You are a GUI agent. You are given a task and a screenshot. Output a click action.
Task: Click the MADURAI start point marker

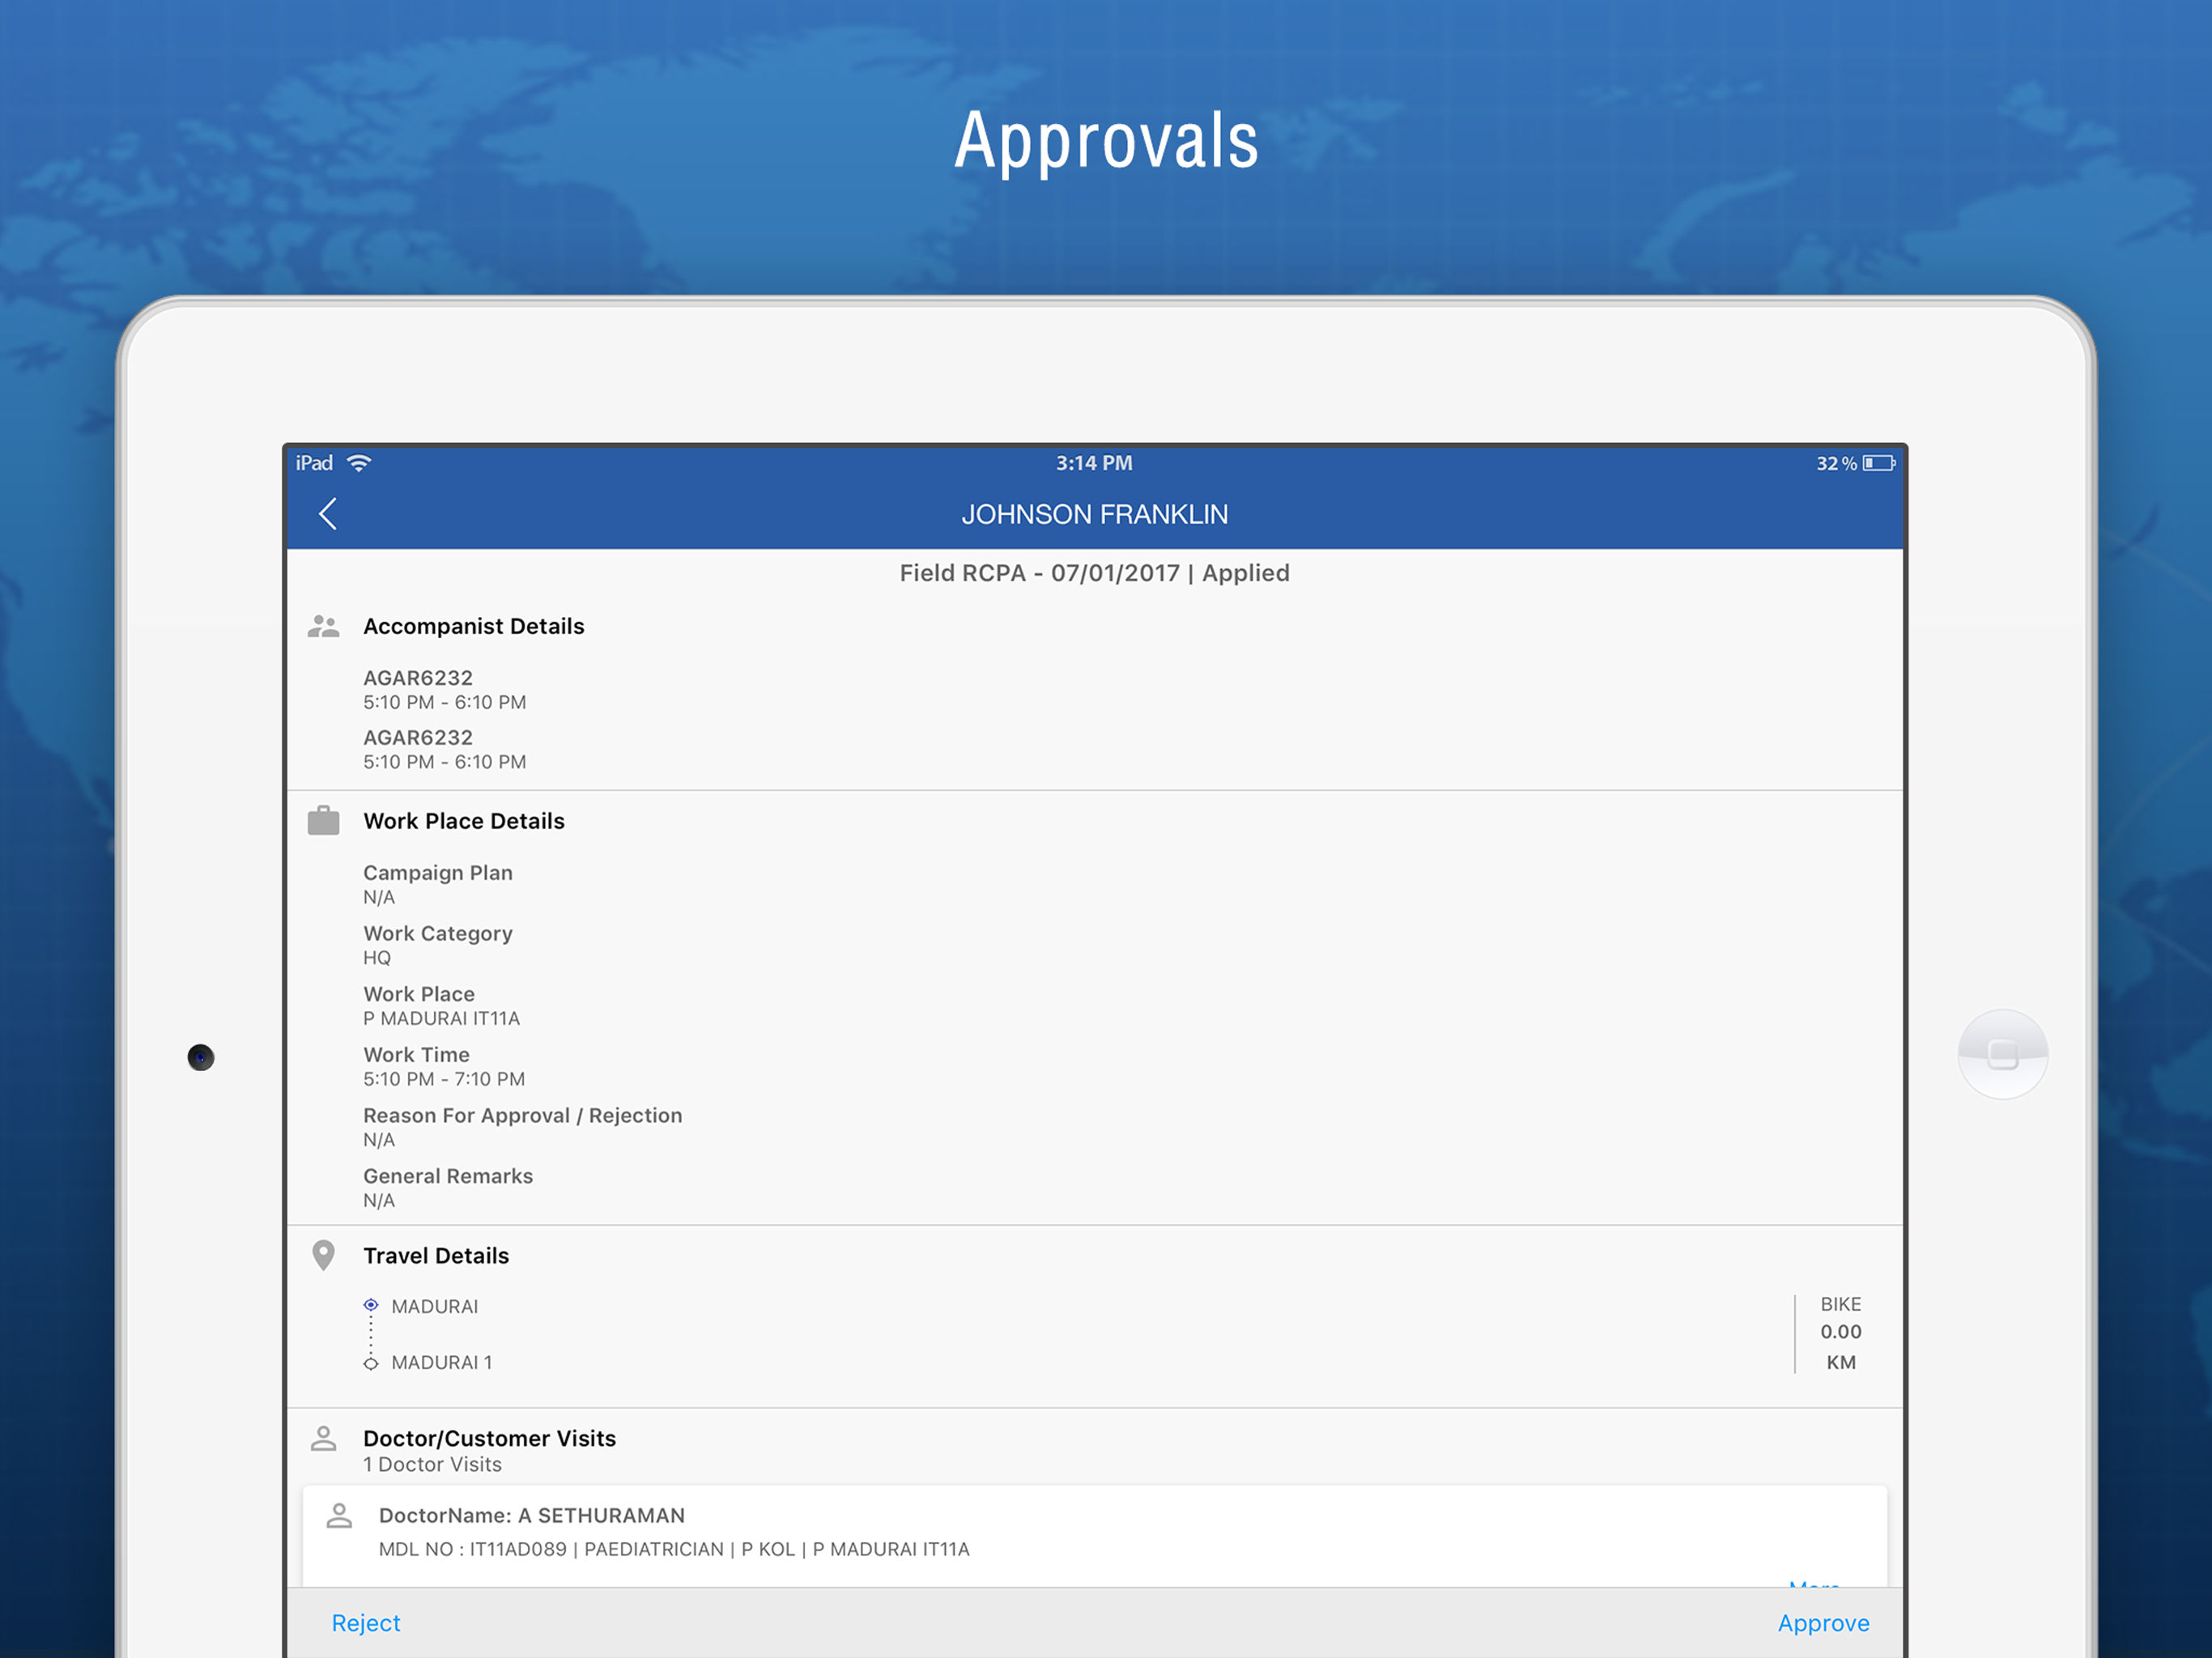[x=371, y=1306]
